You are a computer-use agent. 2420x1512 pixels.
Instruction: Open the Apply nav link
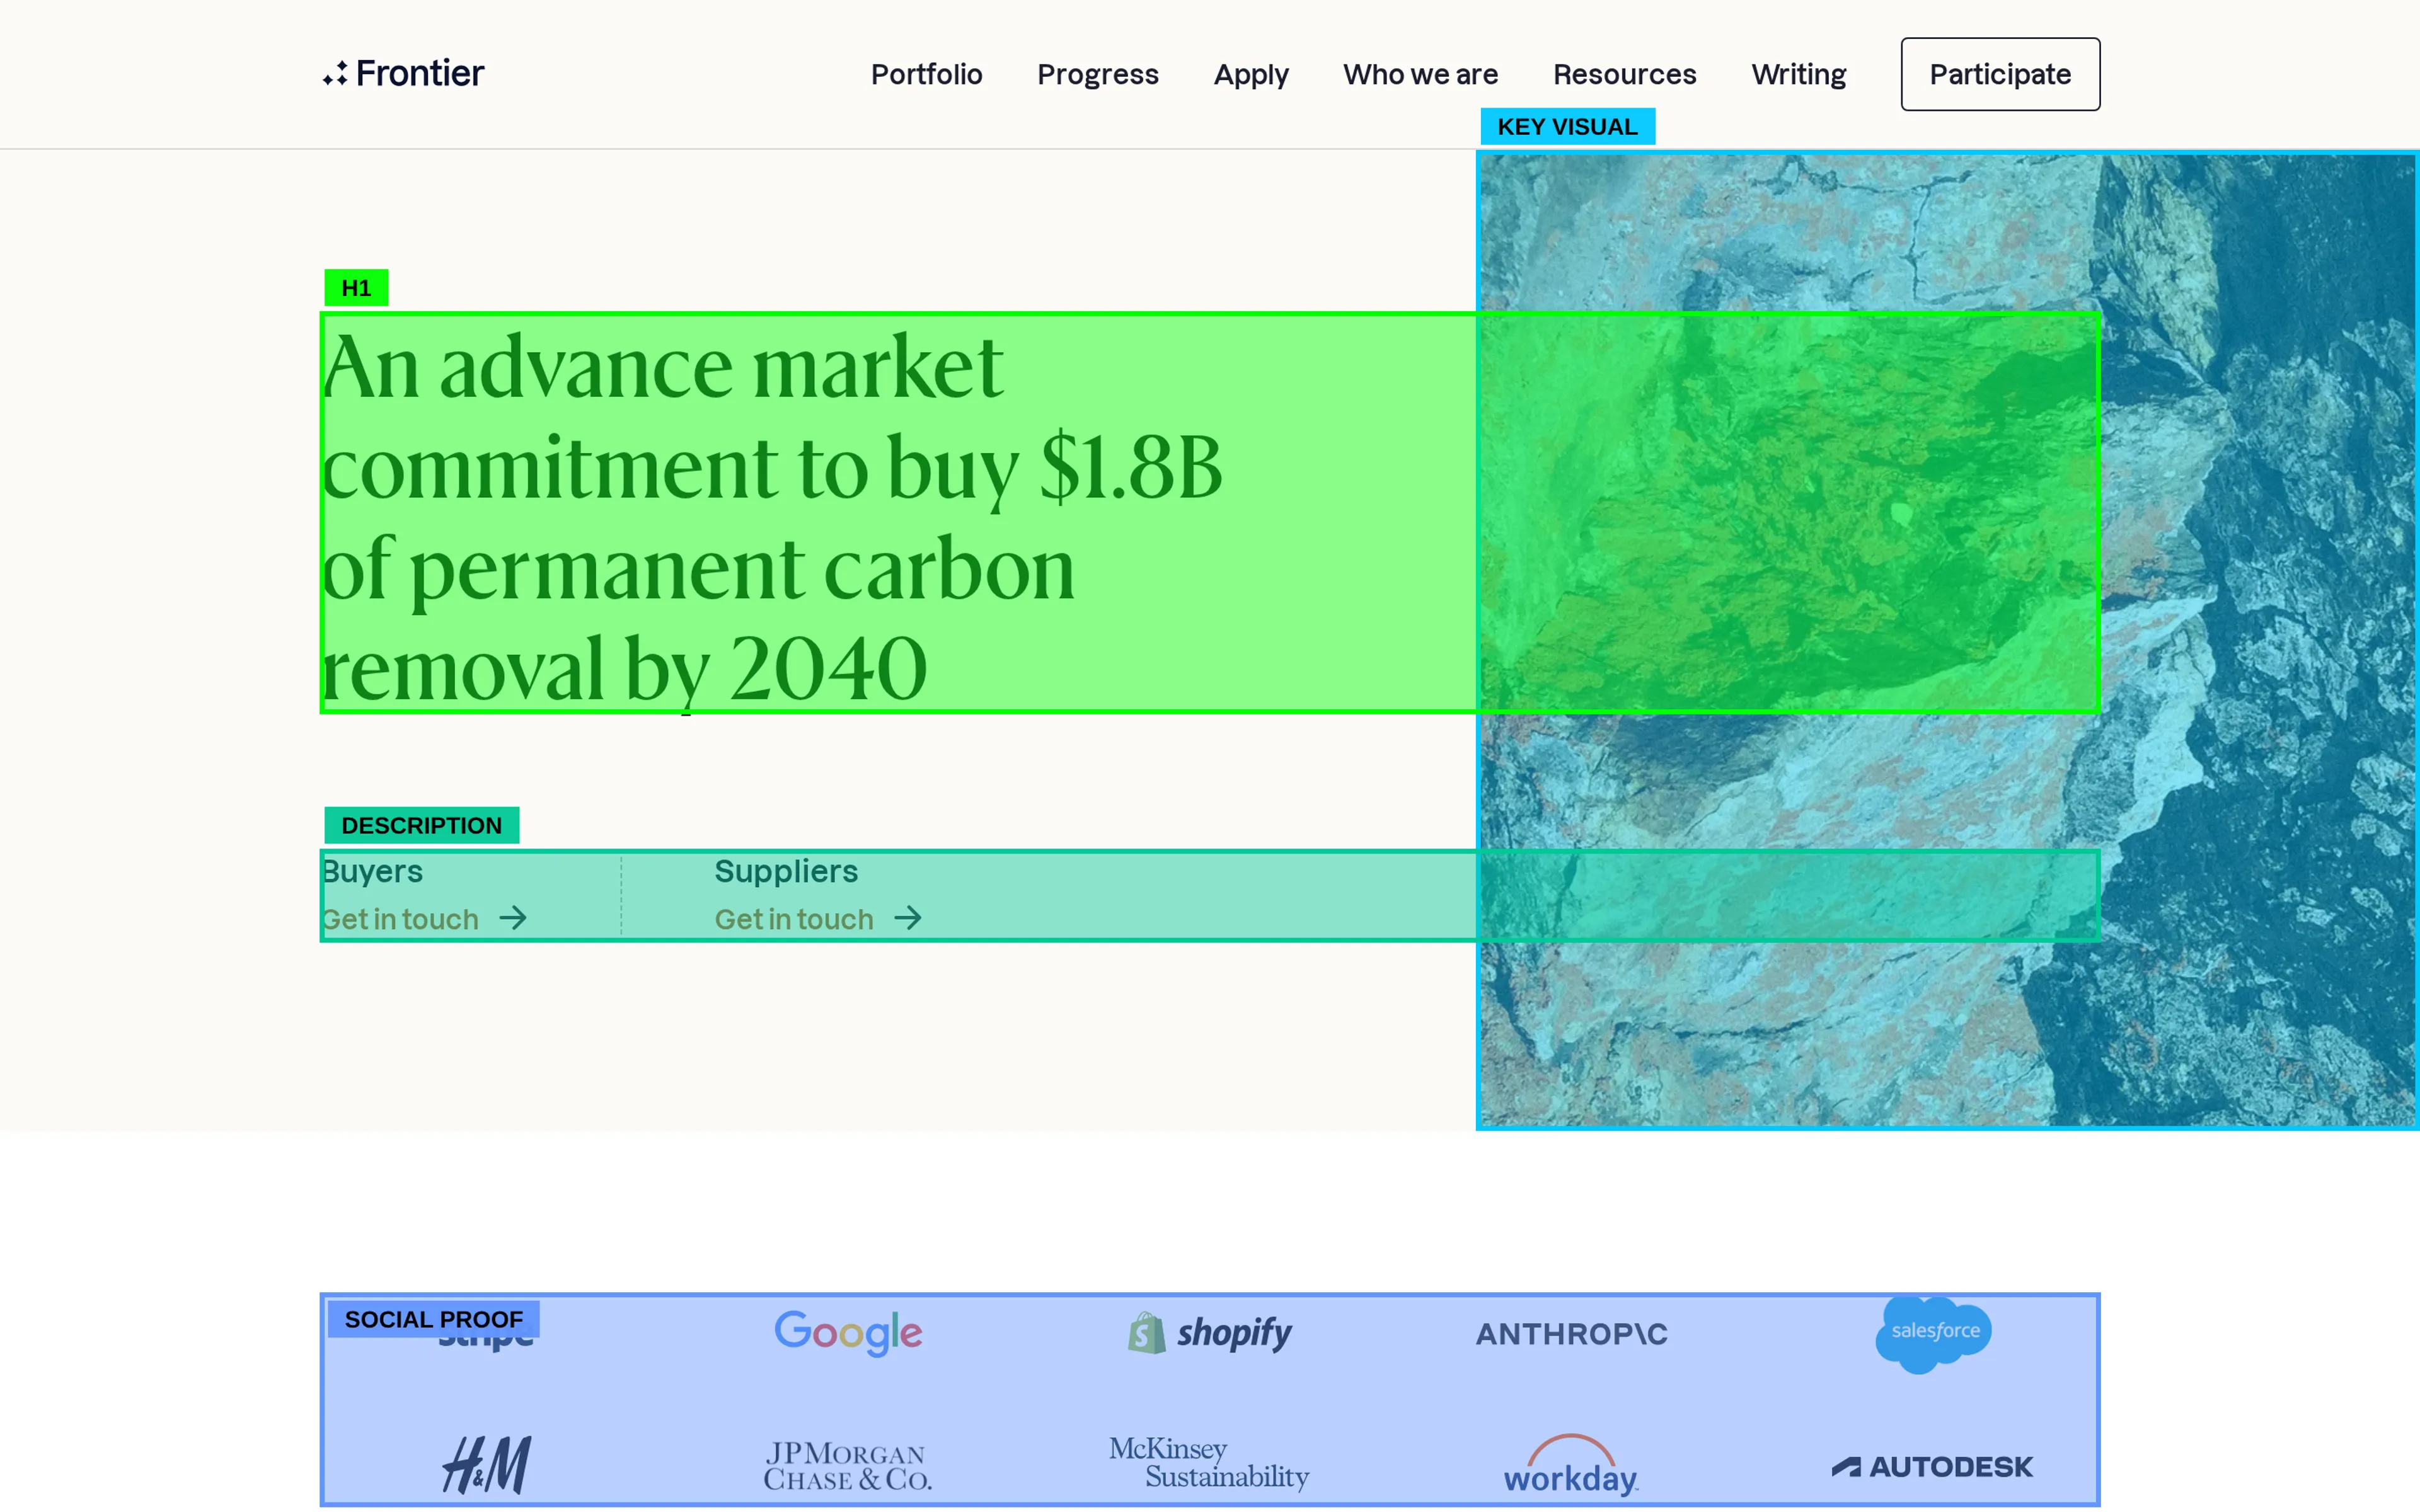click(x=1251, y=75)
